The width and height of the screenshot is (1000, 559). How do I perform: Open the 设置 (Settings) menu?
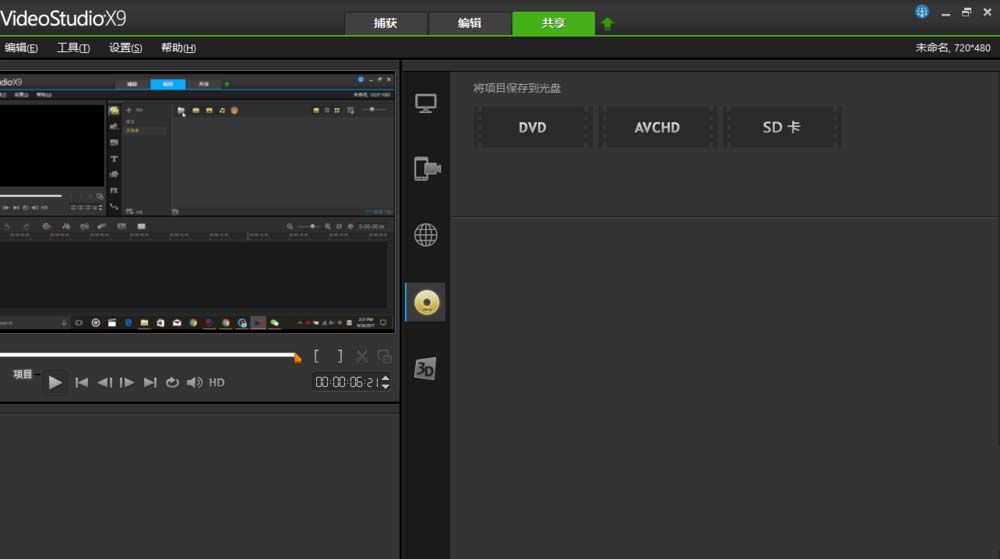(125, 48)
